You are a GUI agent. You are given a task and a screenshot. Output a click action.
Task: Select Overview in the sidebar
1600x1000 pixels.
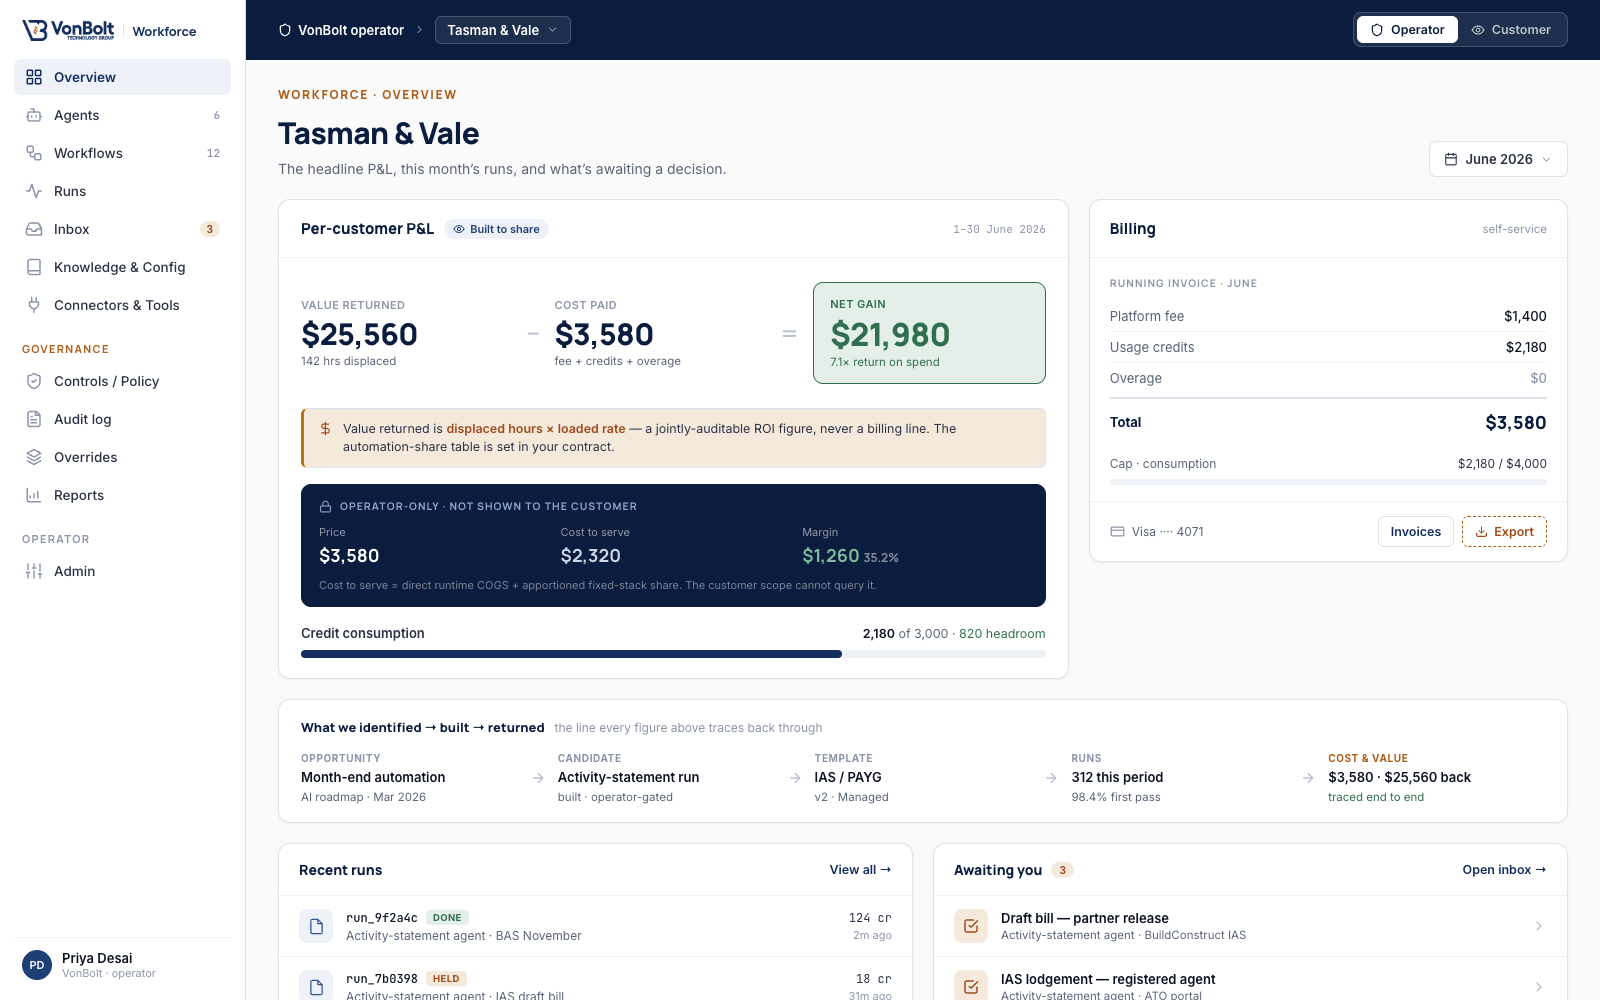pos(122,77)
